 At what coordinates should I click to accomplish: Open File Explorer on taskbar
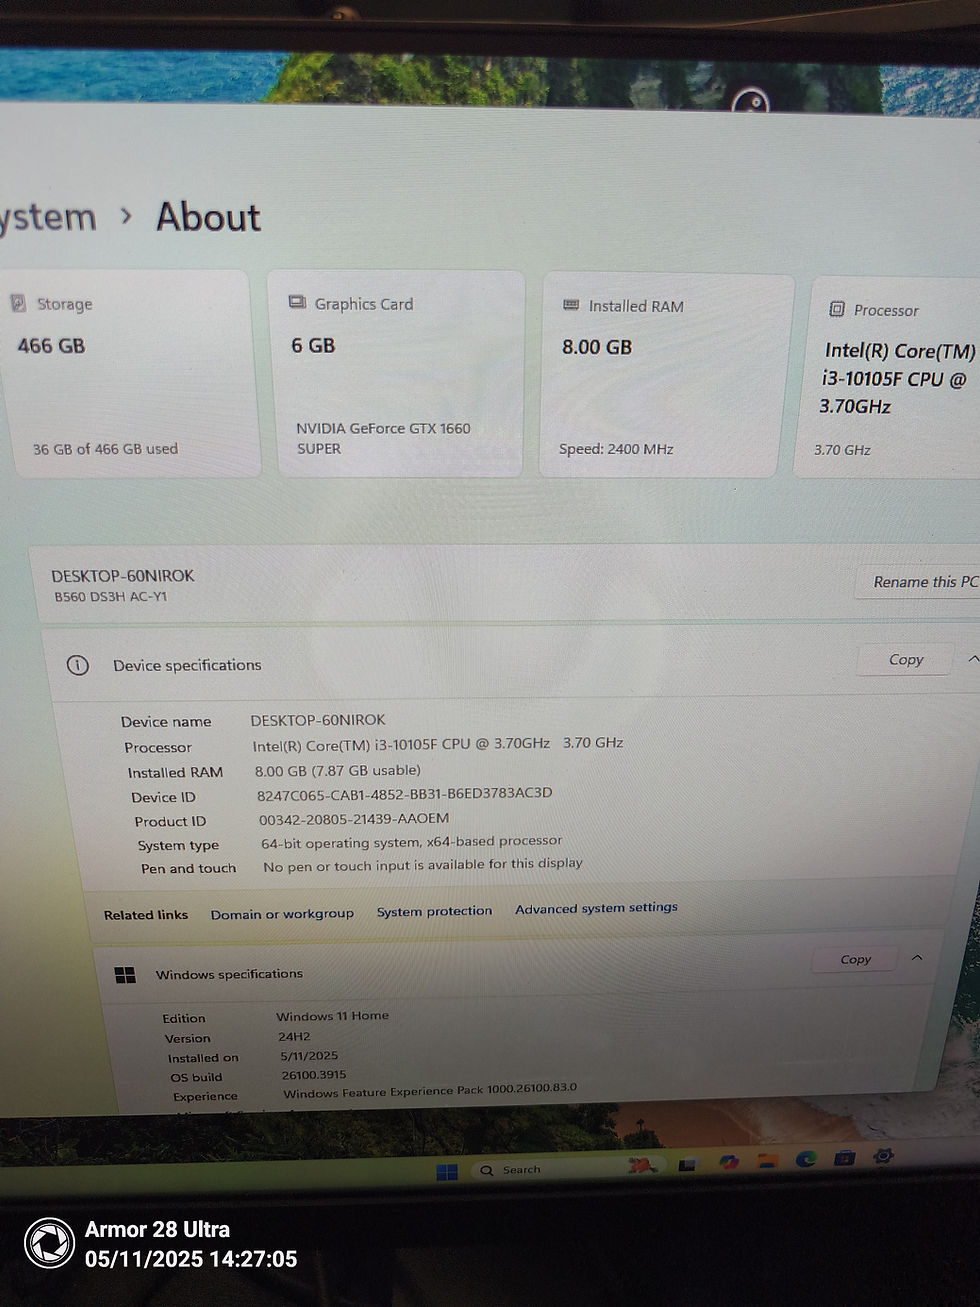[768, 1160]
